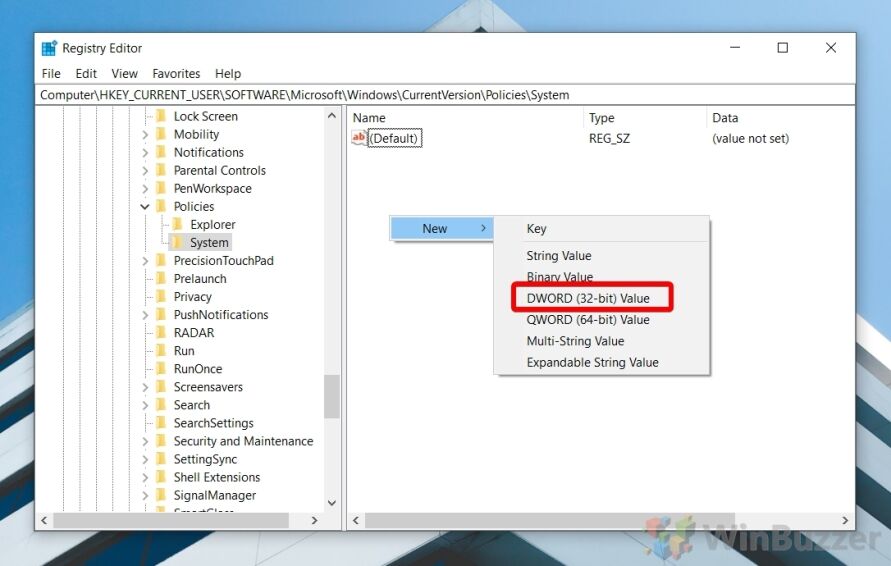Image resolution: width=891 pixels, height=566 pixels.
Task: Click tree pane vertical scrollbar thumb
Action: click(x=332, y=396)
